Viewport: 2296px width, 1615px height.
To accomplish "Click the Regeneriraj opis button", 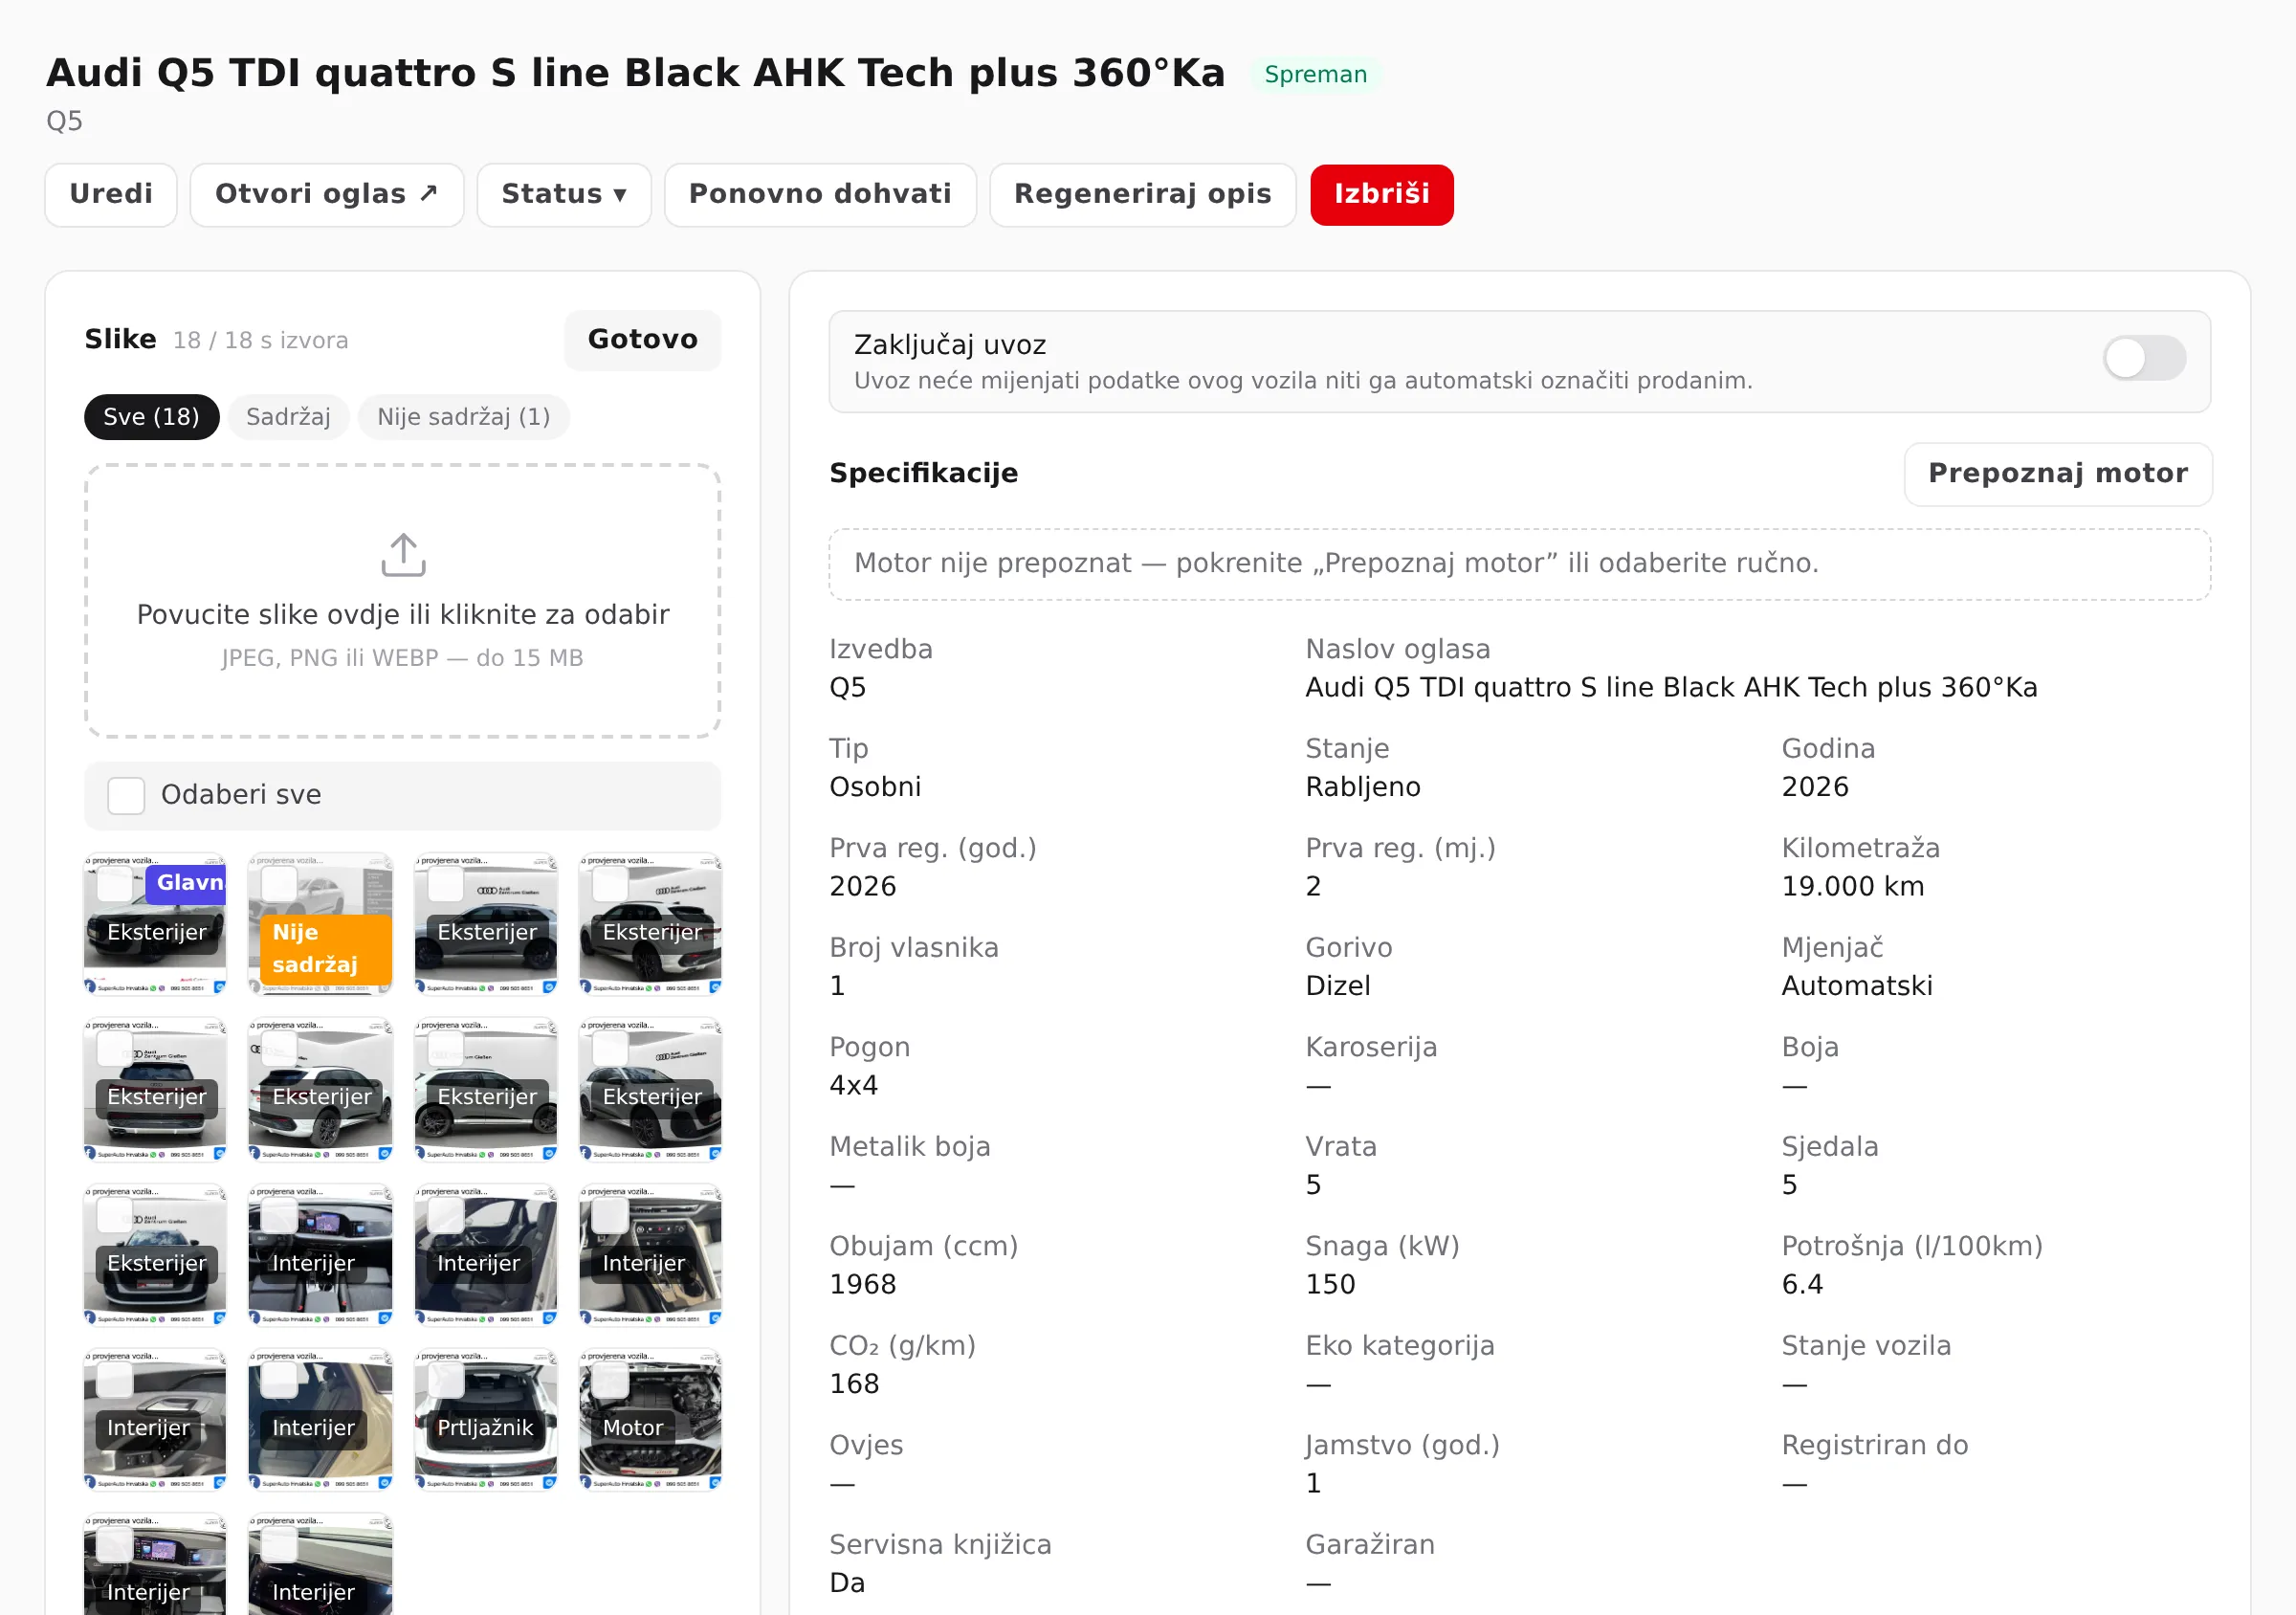I will coord(1143,195).
